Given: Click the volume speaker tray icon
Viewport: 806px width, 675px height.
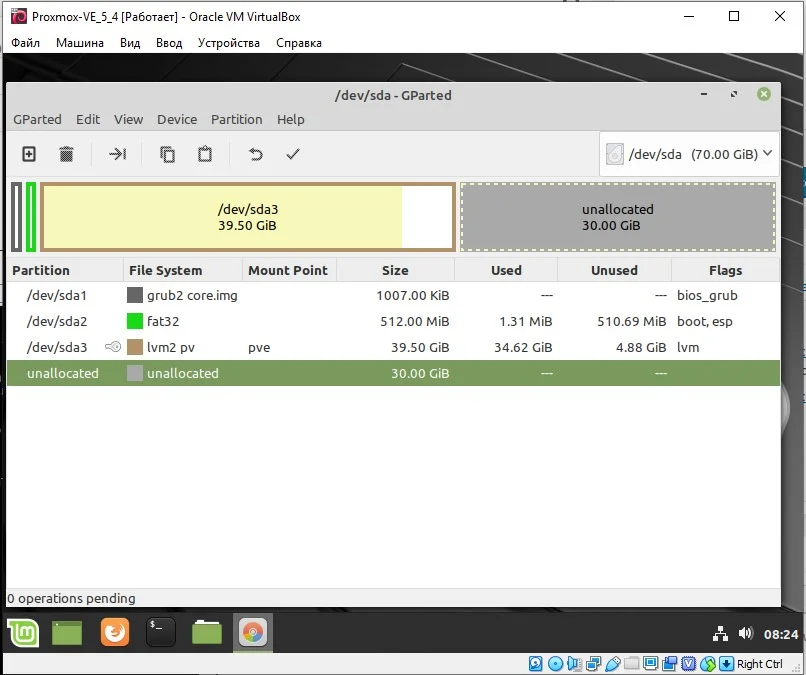Looking at the screenshot, I should tap(745, 633).
